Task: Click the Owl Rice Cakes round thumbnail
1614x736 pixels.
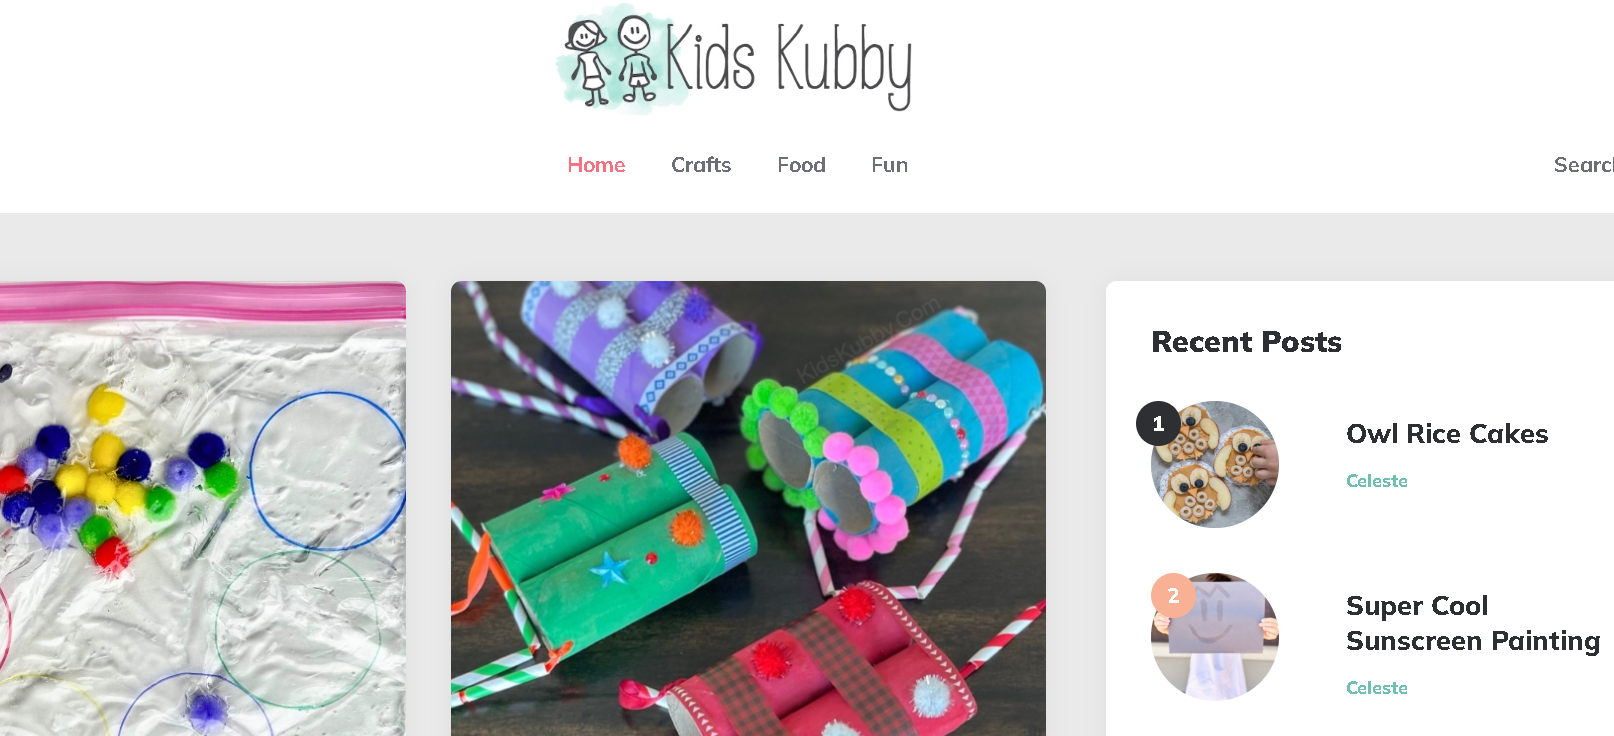Action: (1215, 465)
